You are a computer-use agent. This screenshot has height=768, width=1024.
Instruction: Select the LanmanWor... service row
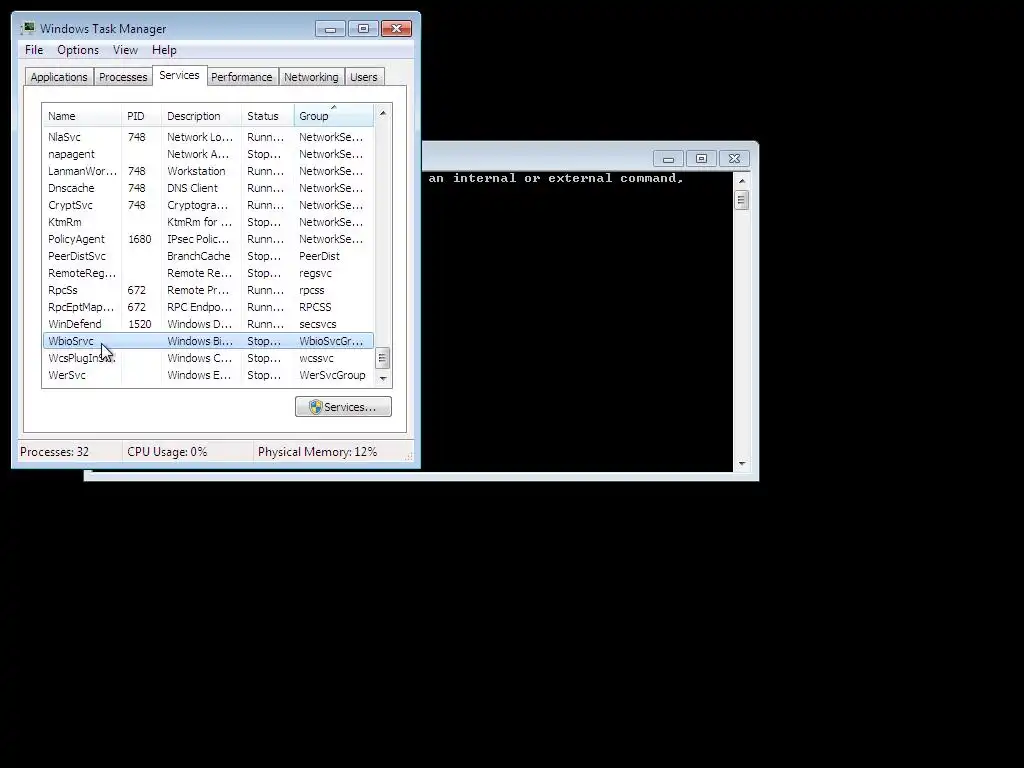tap(208, 171)
